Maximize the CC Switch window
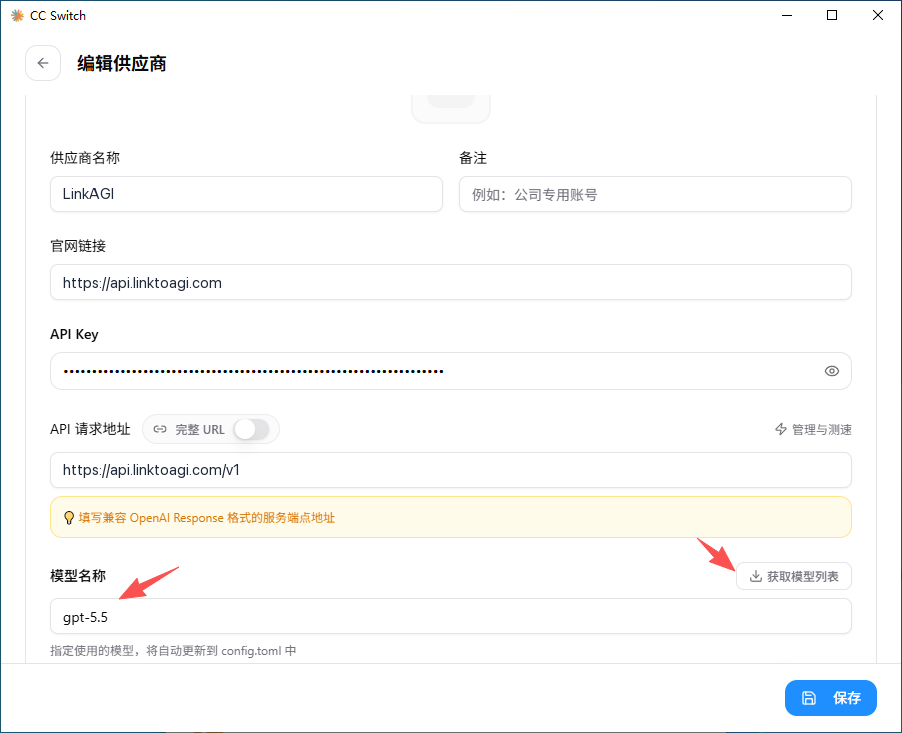 click(x=832, y=16)
